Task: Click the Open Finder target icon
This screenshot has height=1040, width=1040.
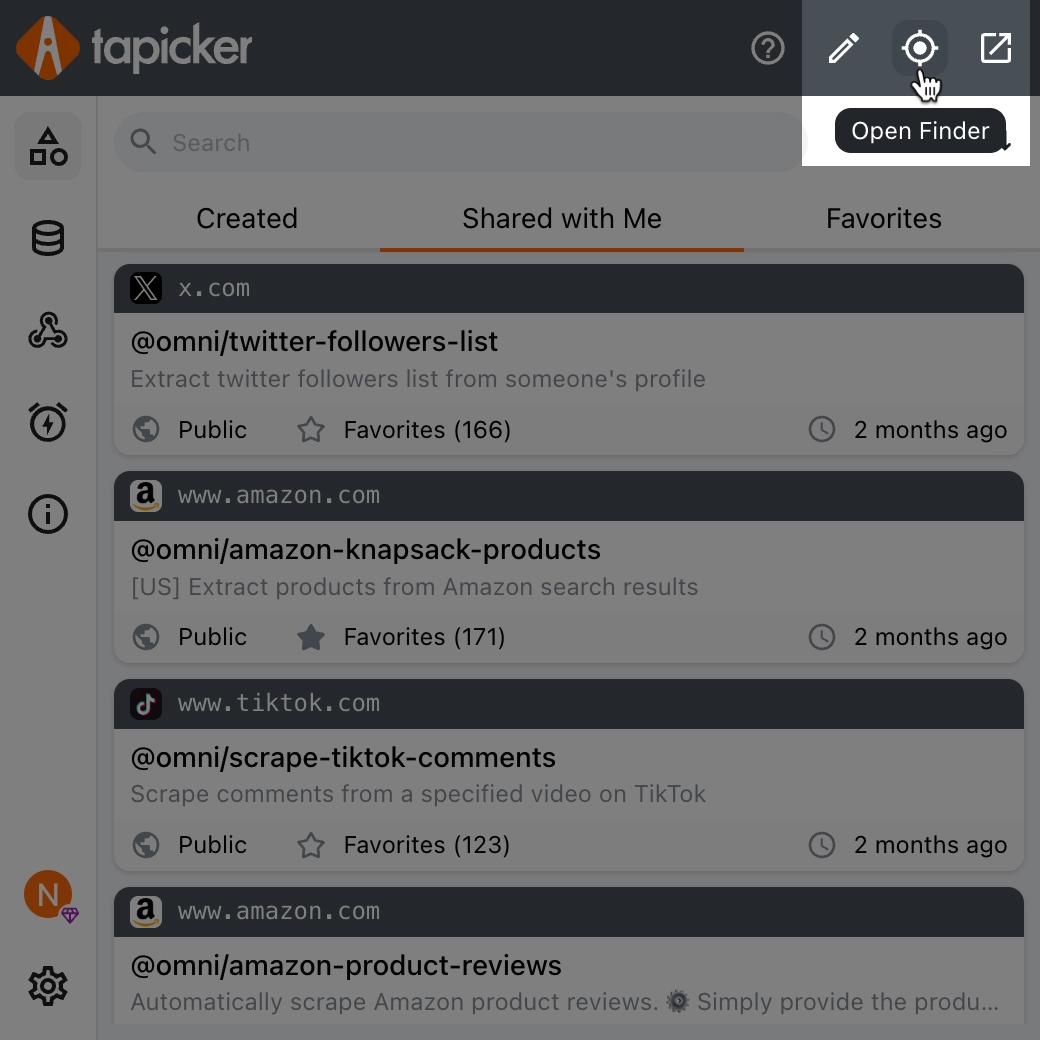Action: coord(919,48)
